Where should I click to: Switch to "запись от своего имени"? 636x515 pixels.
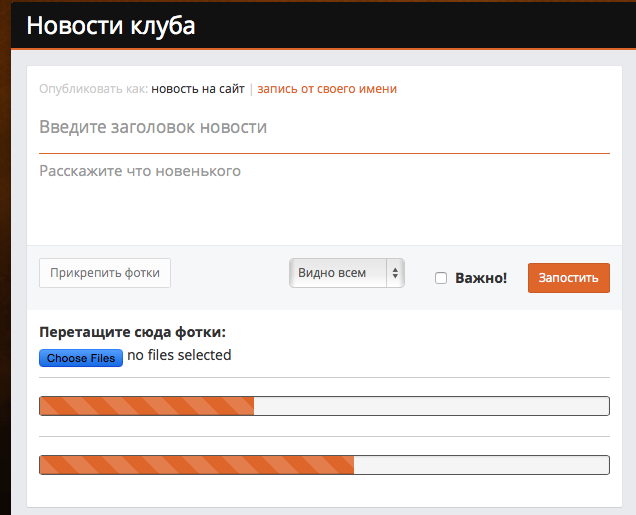[327, 89]
